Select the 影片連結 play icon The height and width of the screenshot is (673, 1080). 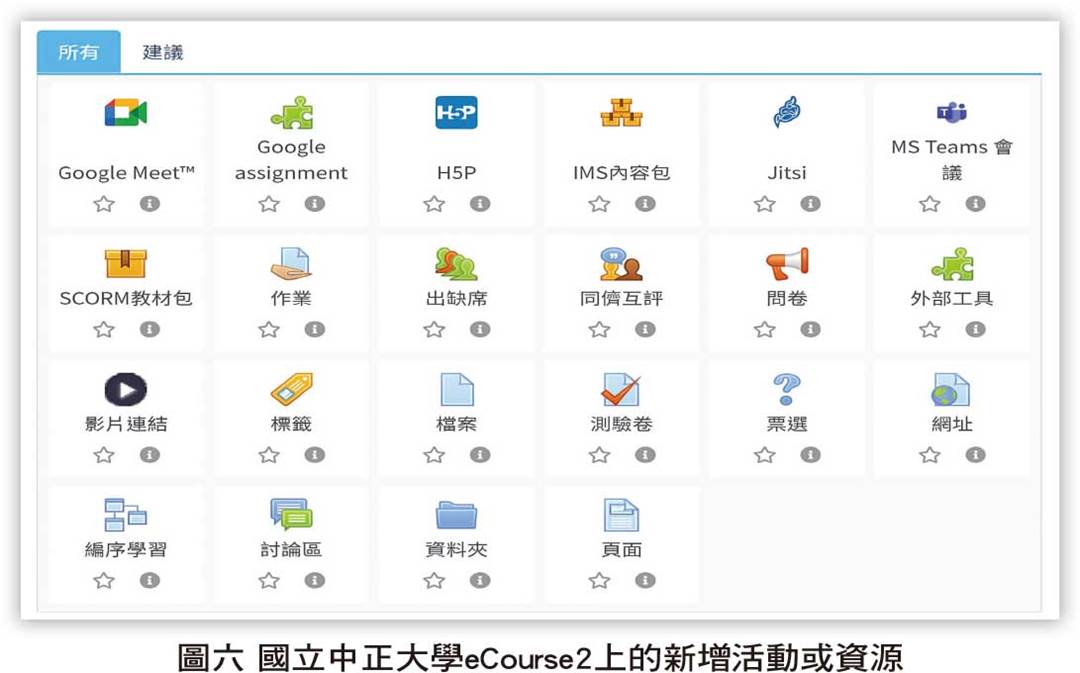[x=125, y=389]
